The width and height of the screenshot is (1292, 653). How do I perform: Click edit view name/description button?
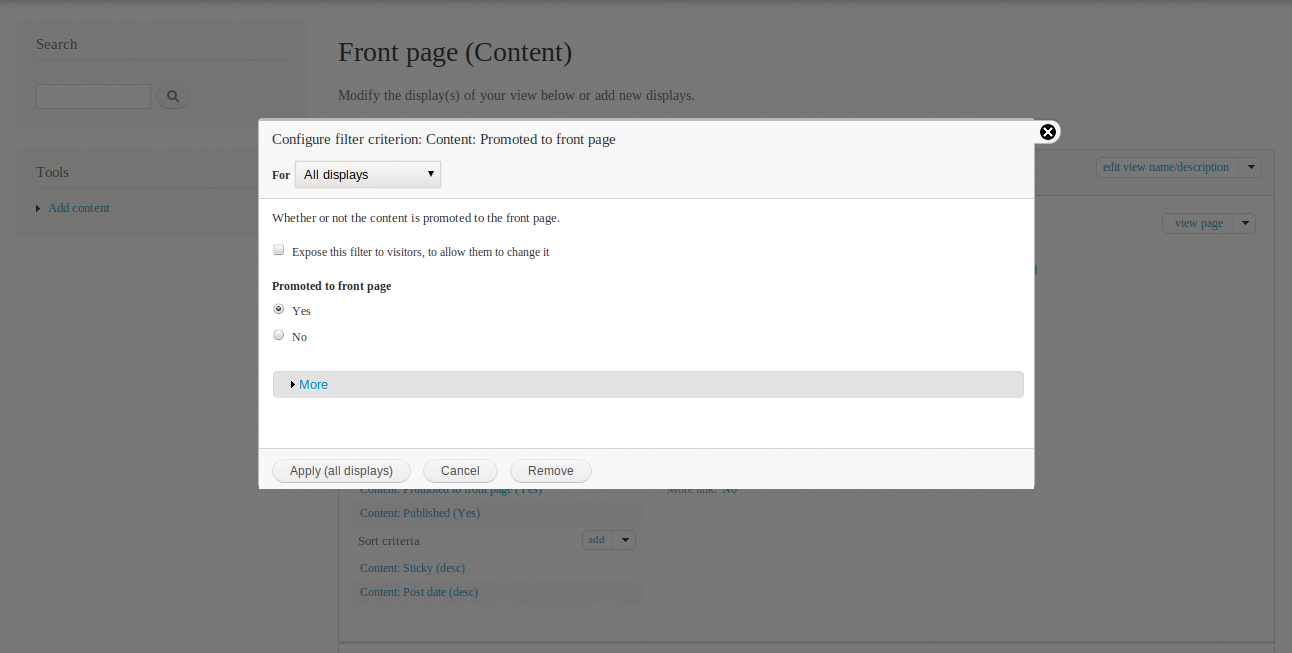tap(1166, 167)
